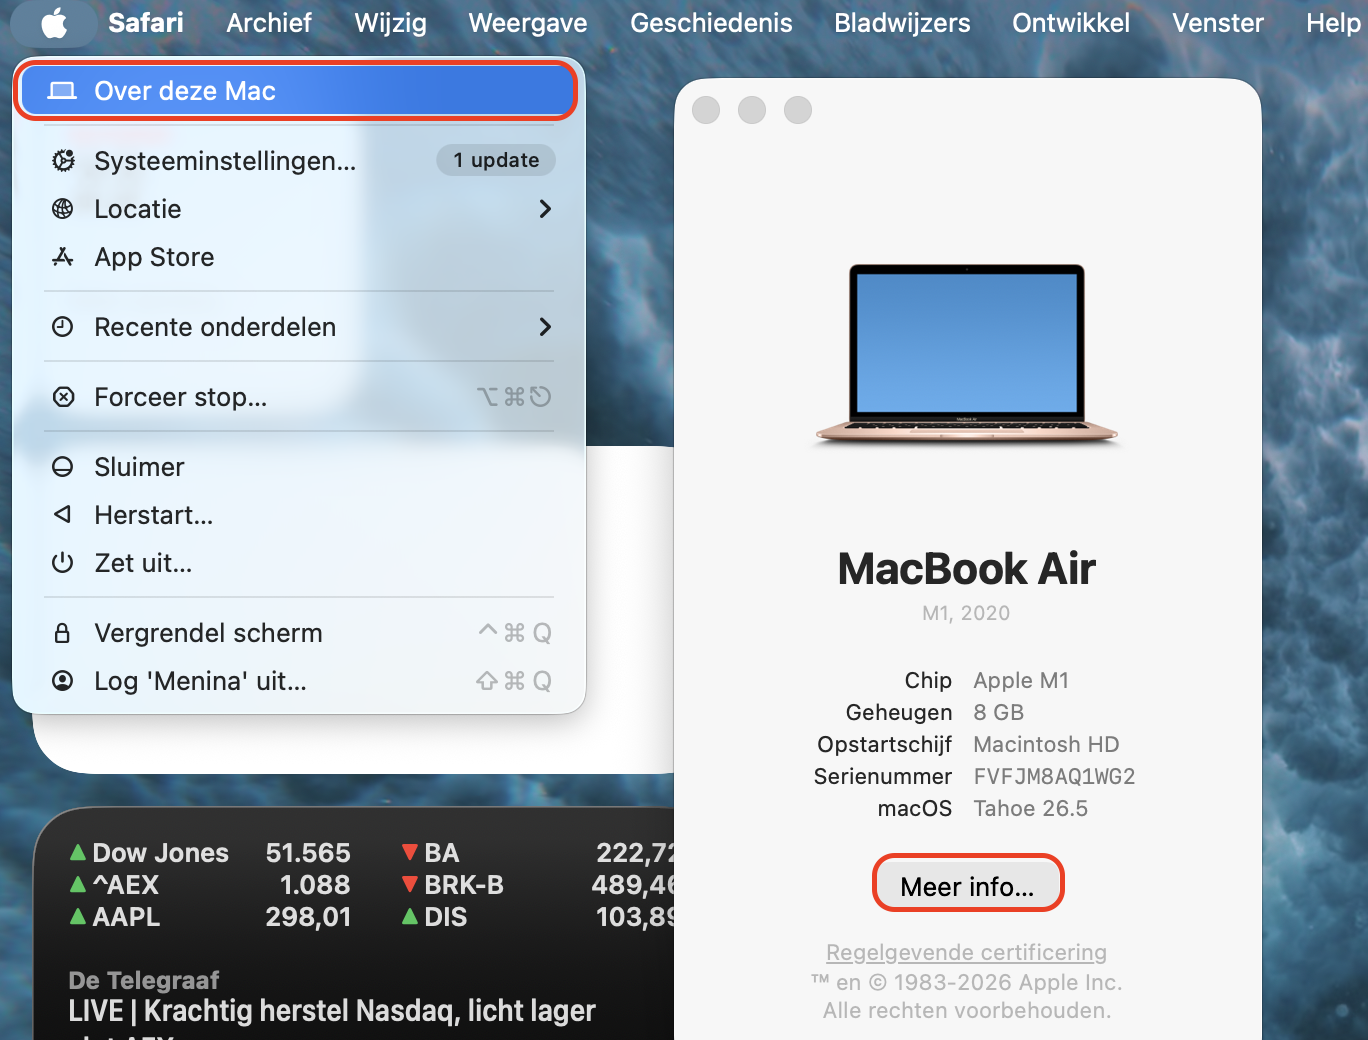
Task: Choose Herstart… menu entry
Action: tap(299, 515)
